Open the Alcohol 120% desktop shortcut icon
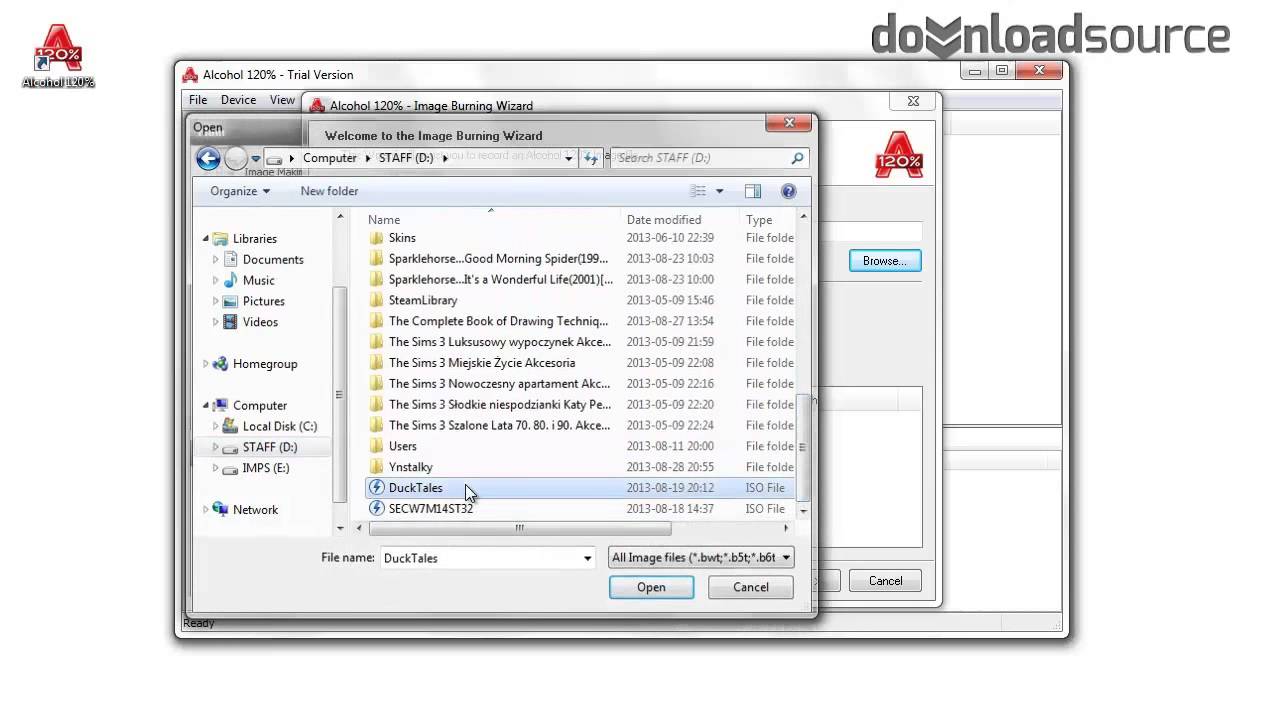The height and width of the screenshot is (720, 1280). (58, 57)
